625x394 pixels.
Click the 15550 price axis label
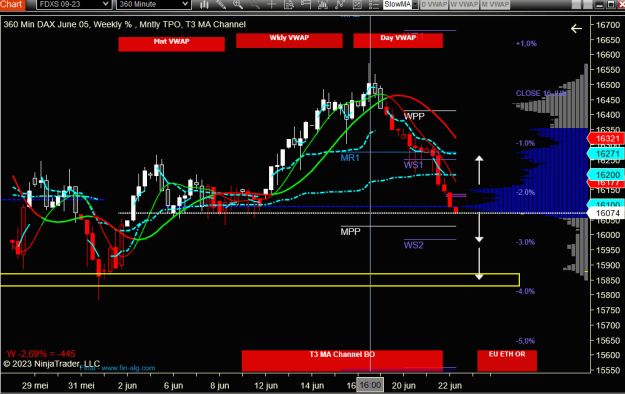click(608, 370)
